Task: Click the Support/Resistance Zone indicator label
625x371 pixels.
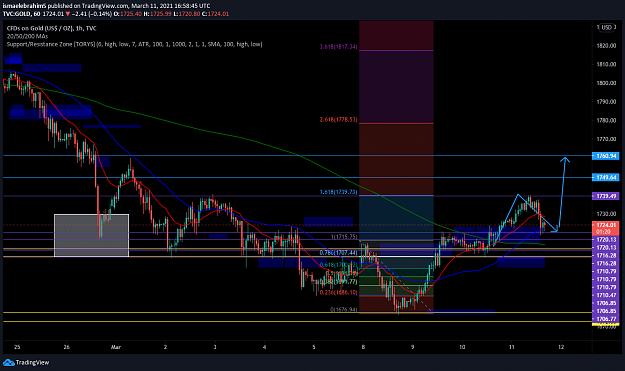Action: [x=134, y=44]
